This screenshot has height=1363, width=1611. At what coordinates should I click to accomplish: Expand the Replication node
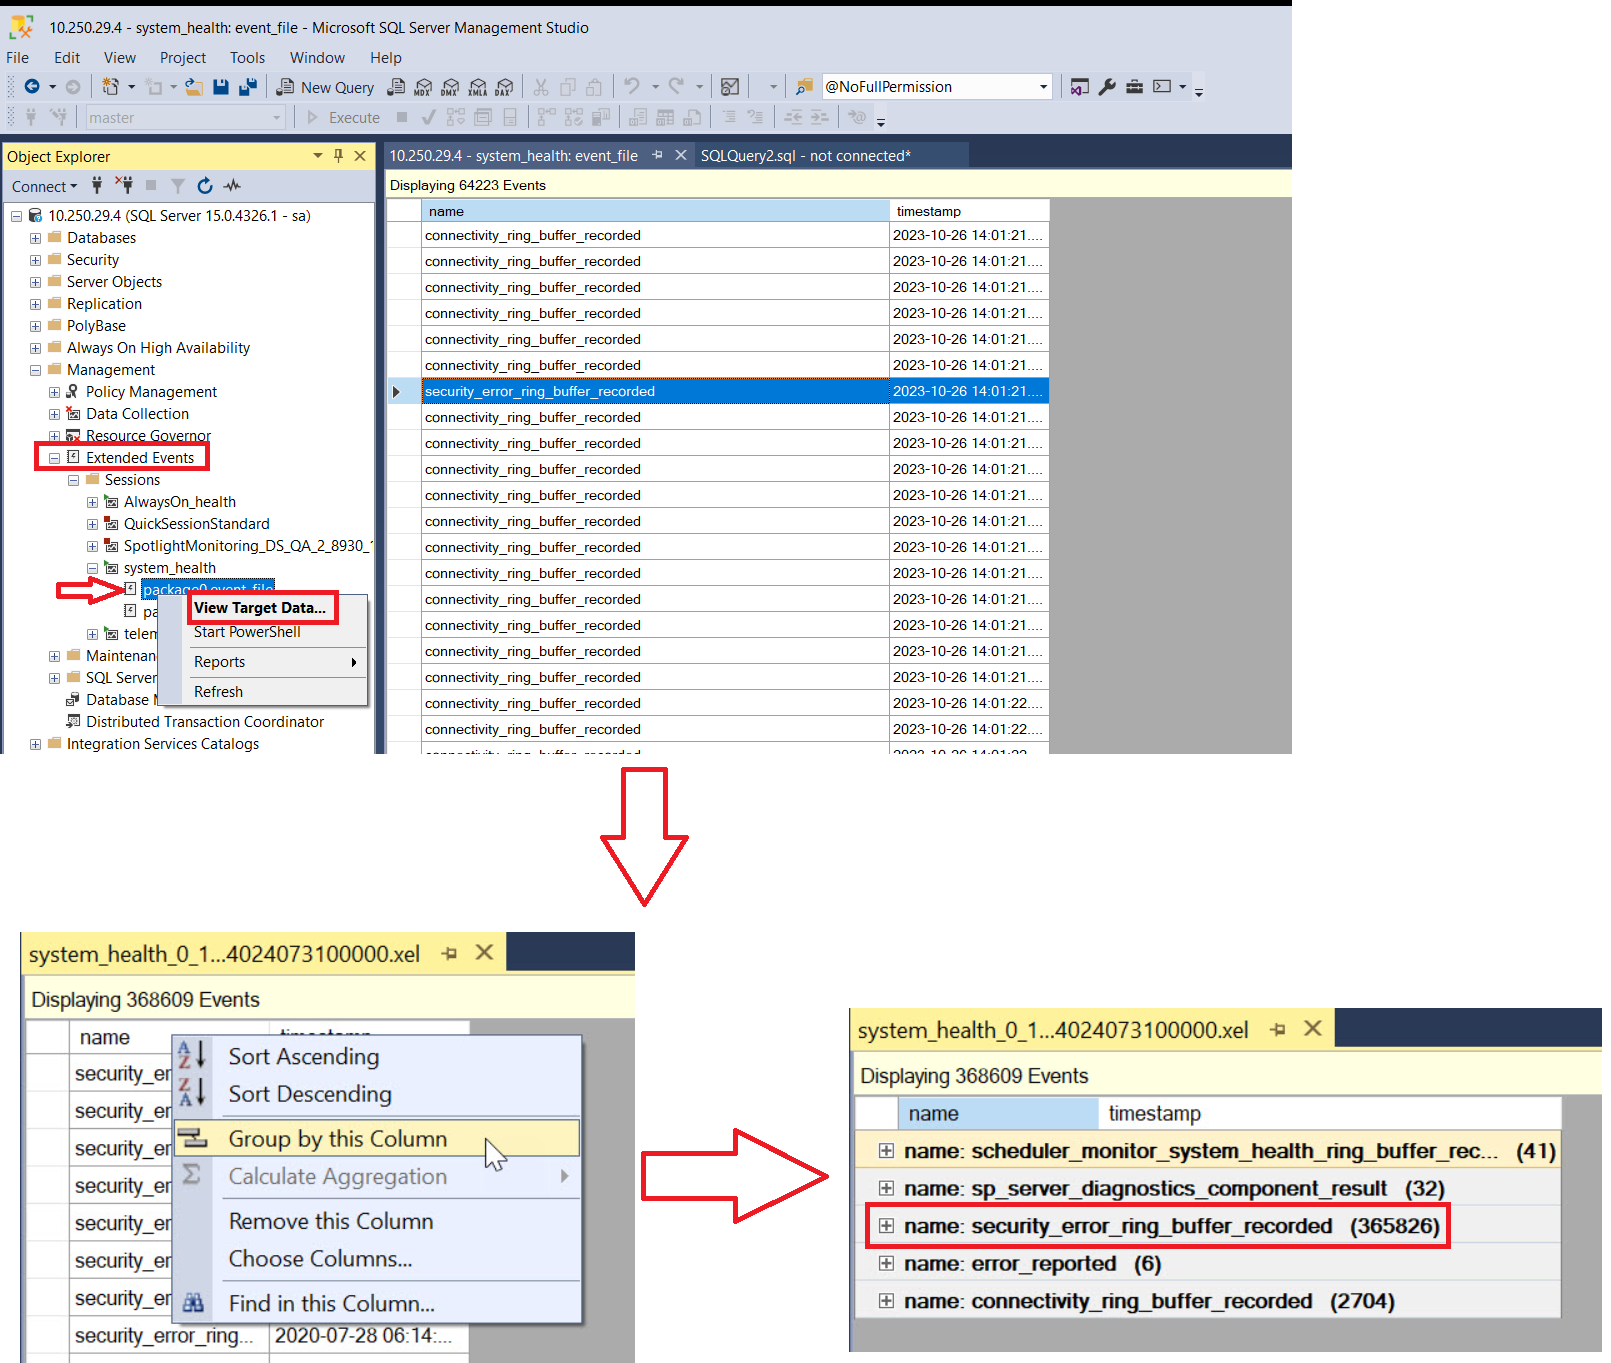coord(35,304)
